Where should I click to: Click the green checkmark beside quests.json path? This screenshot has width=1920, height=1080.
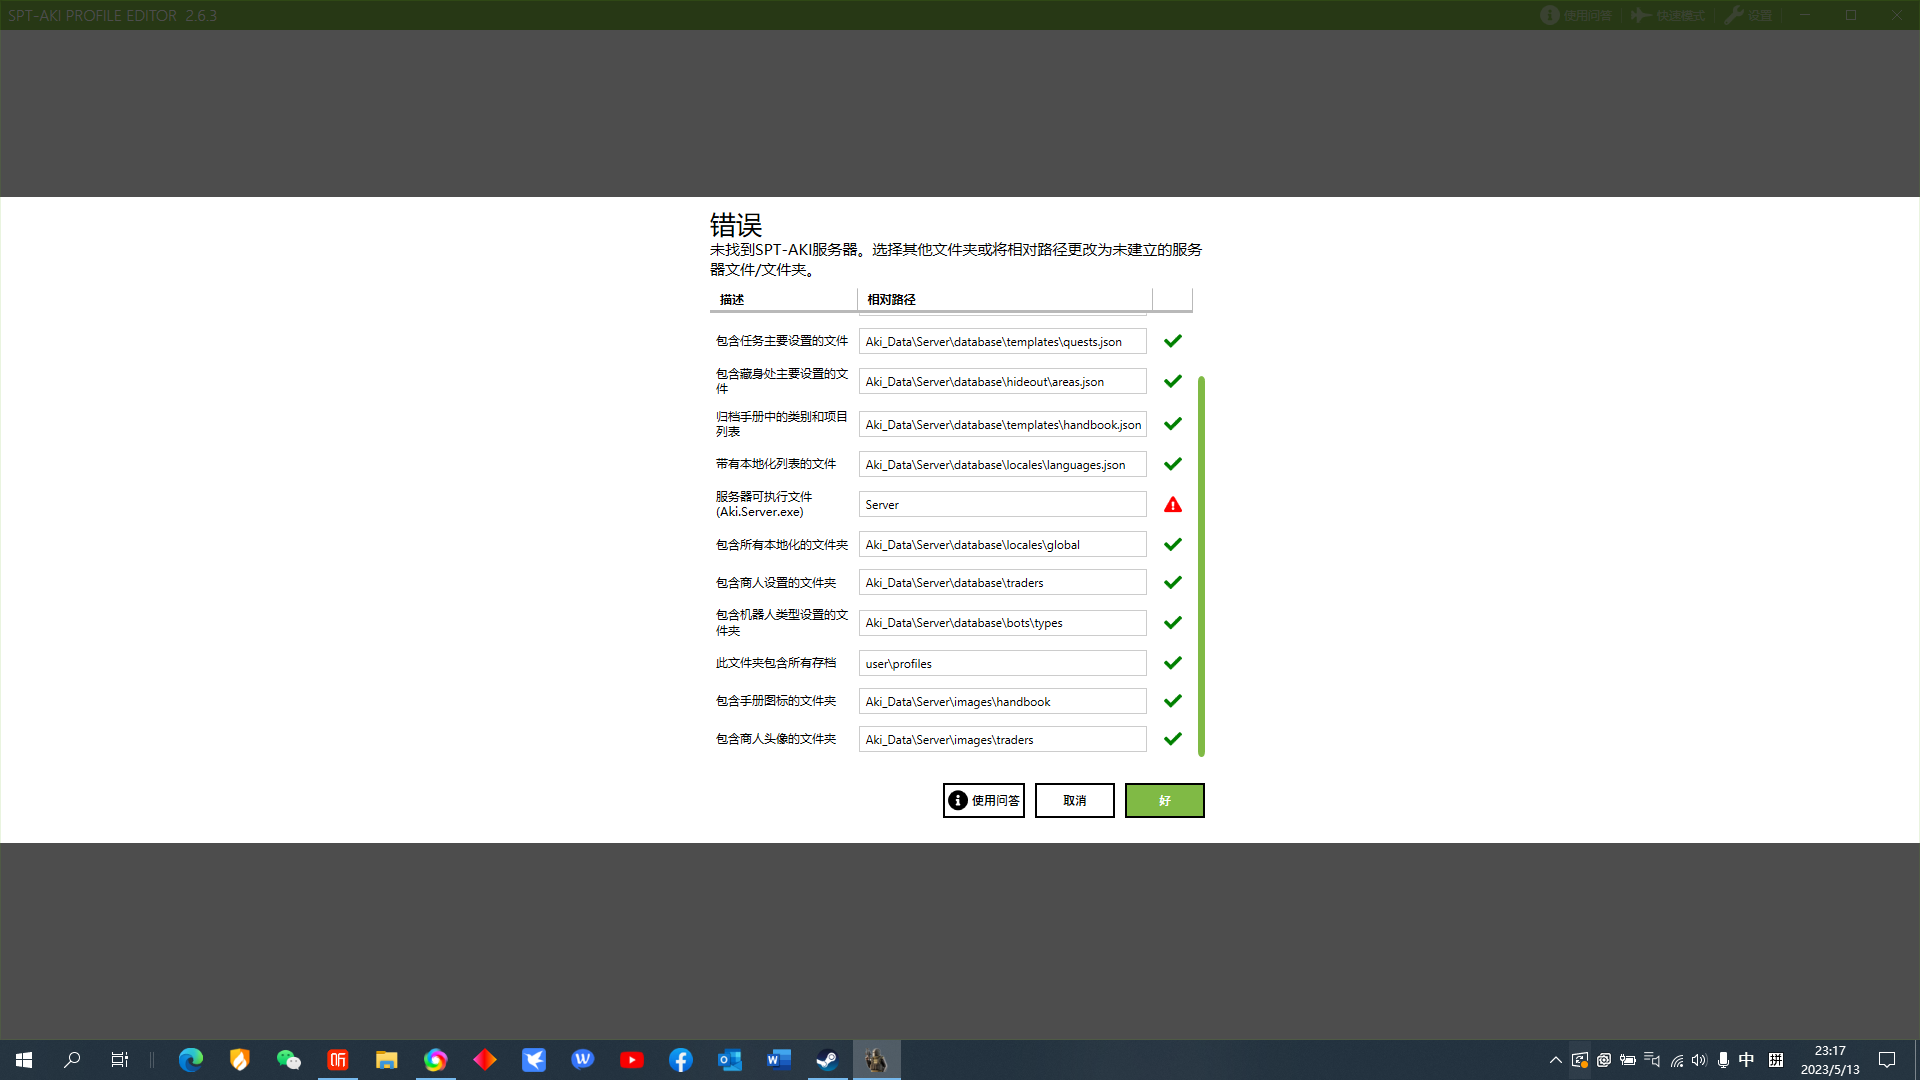(x=1173, y=340)
